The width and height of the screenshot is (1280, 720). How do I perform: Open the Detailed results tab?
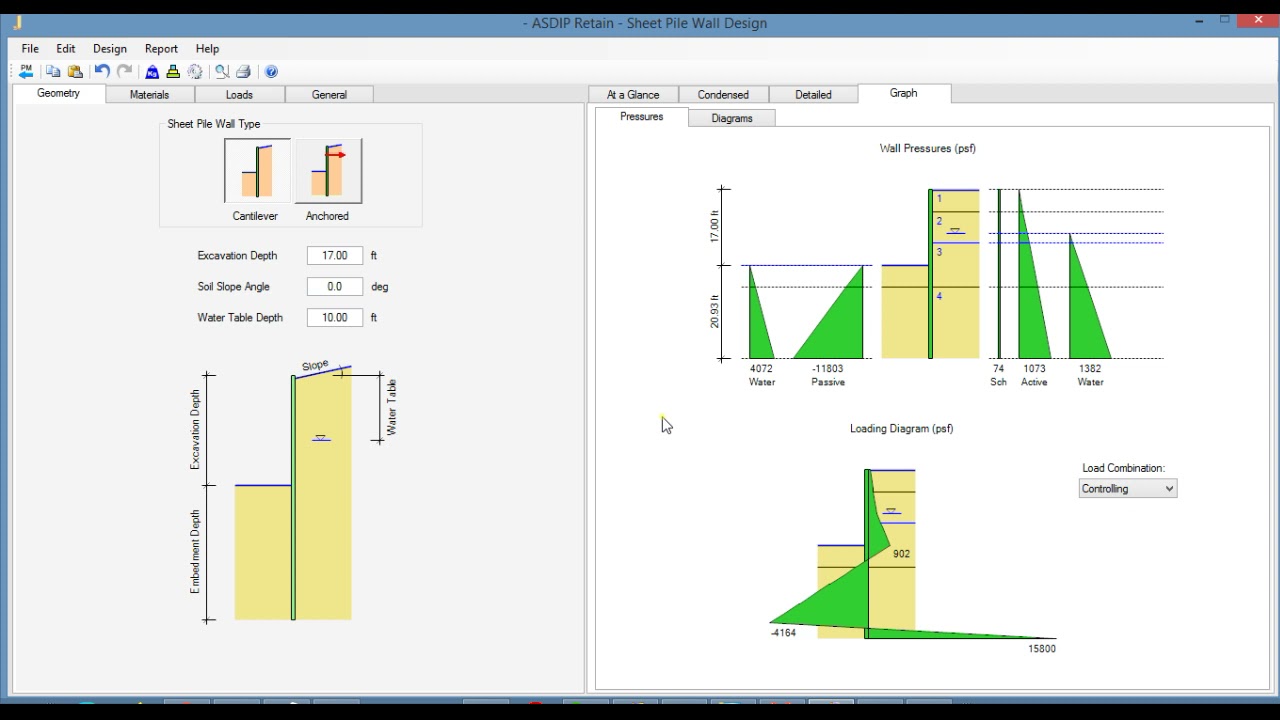pos(813,94)
